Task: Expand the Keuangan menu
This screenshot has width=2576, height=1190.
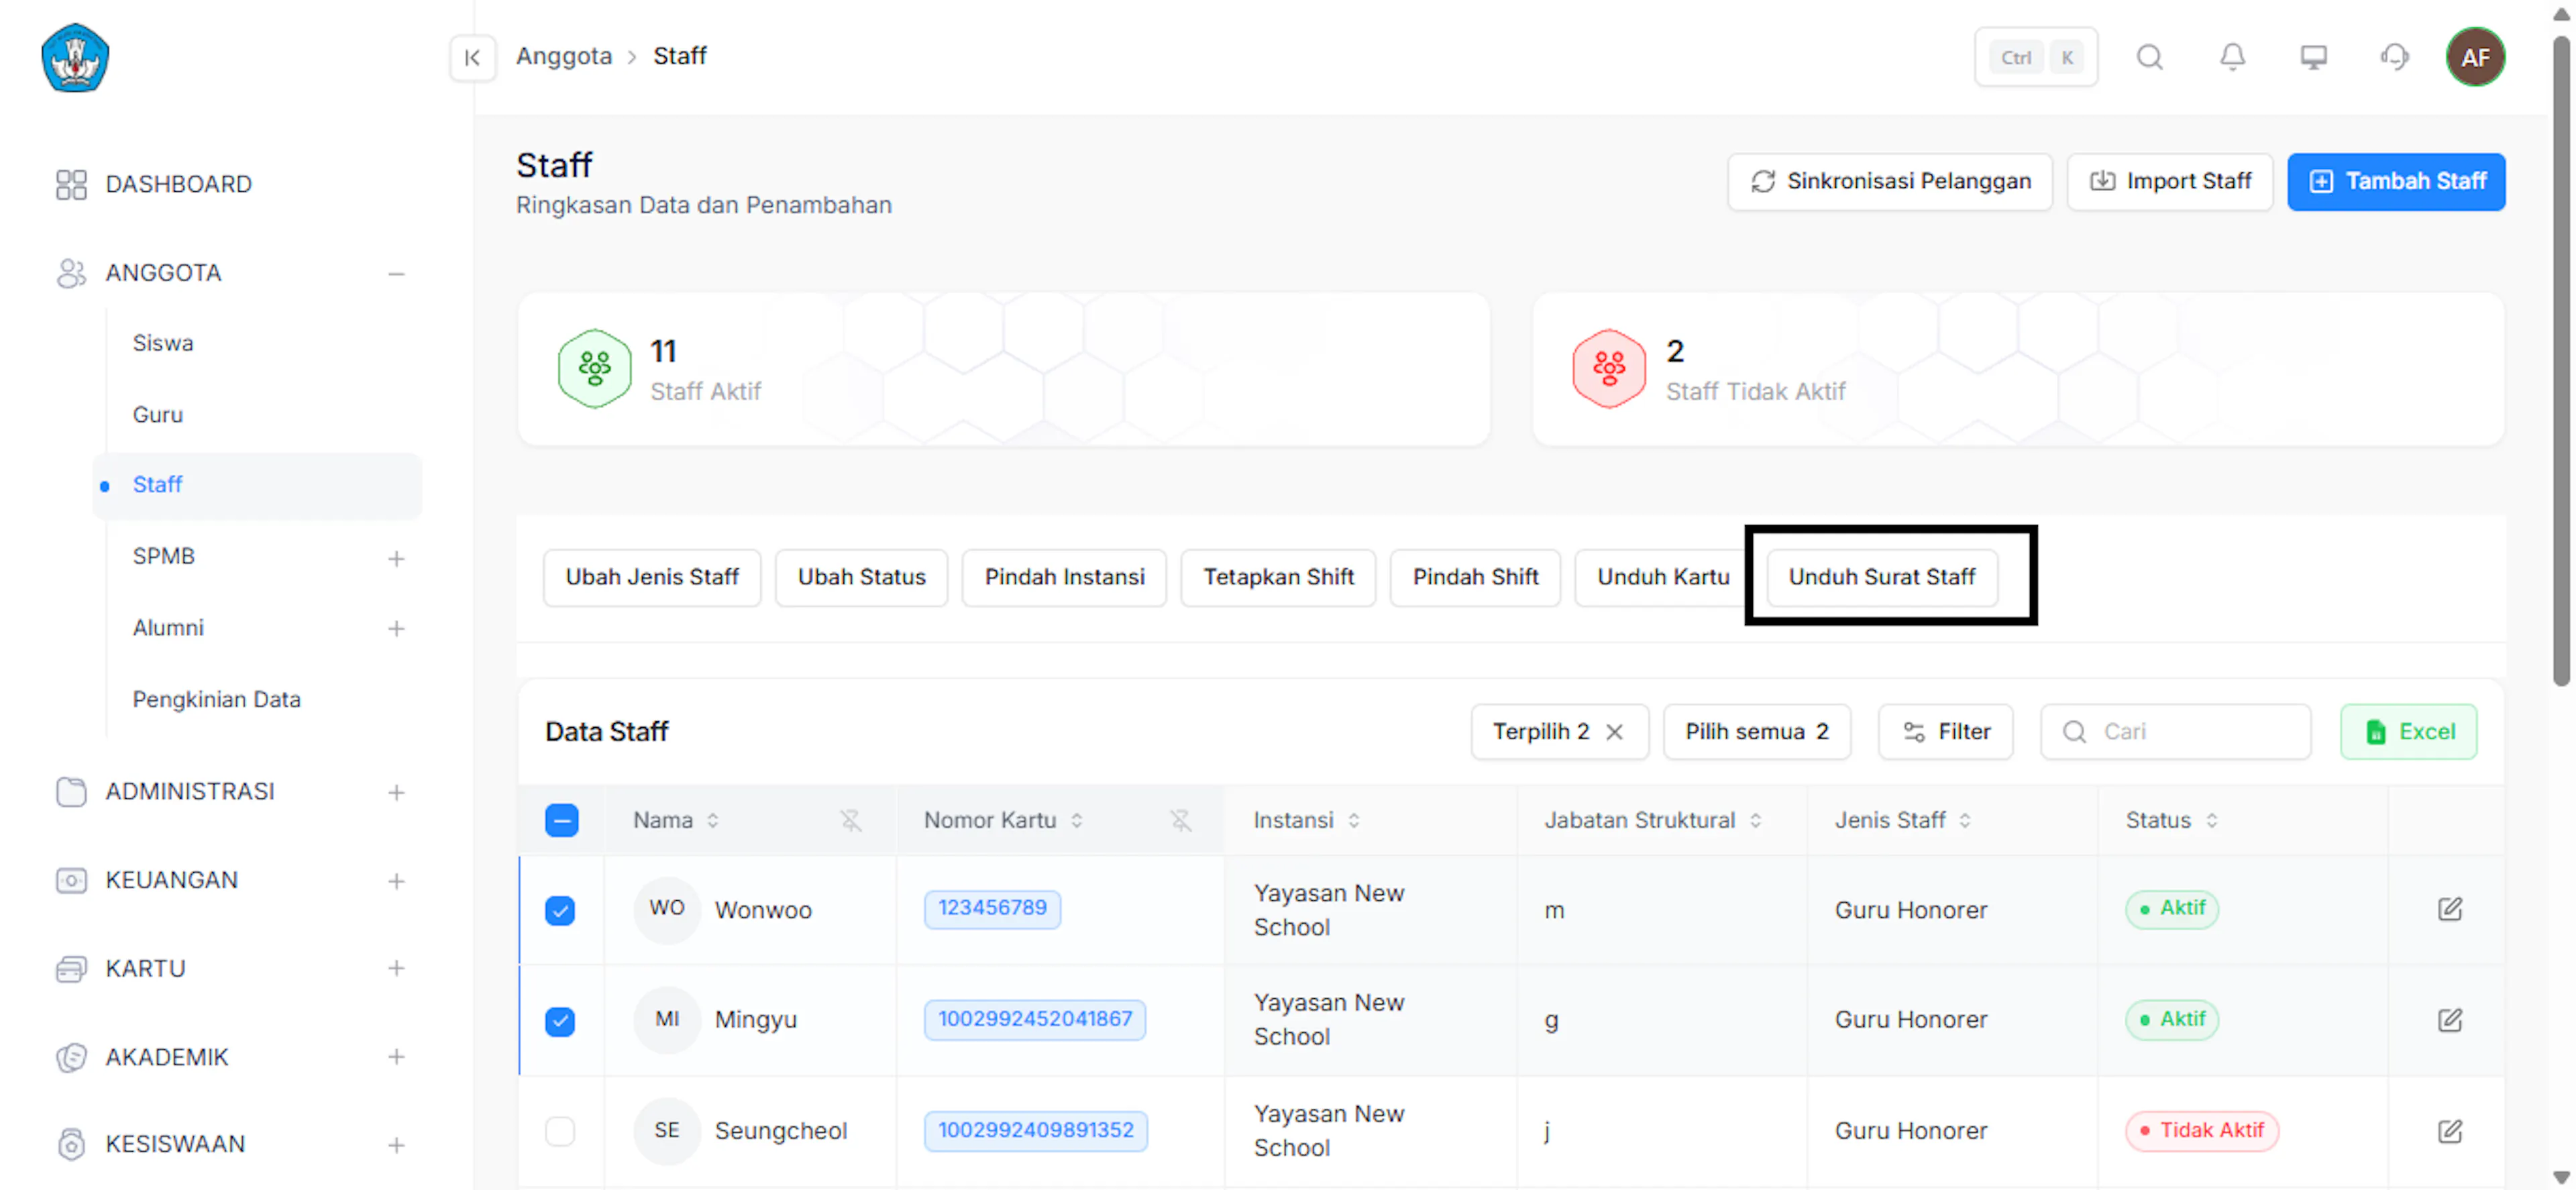Action: (396, 881)
